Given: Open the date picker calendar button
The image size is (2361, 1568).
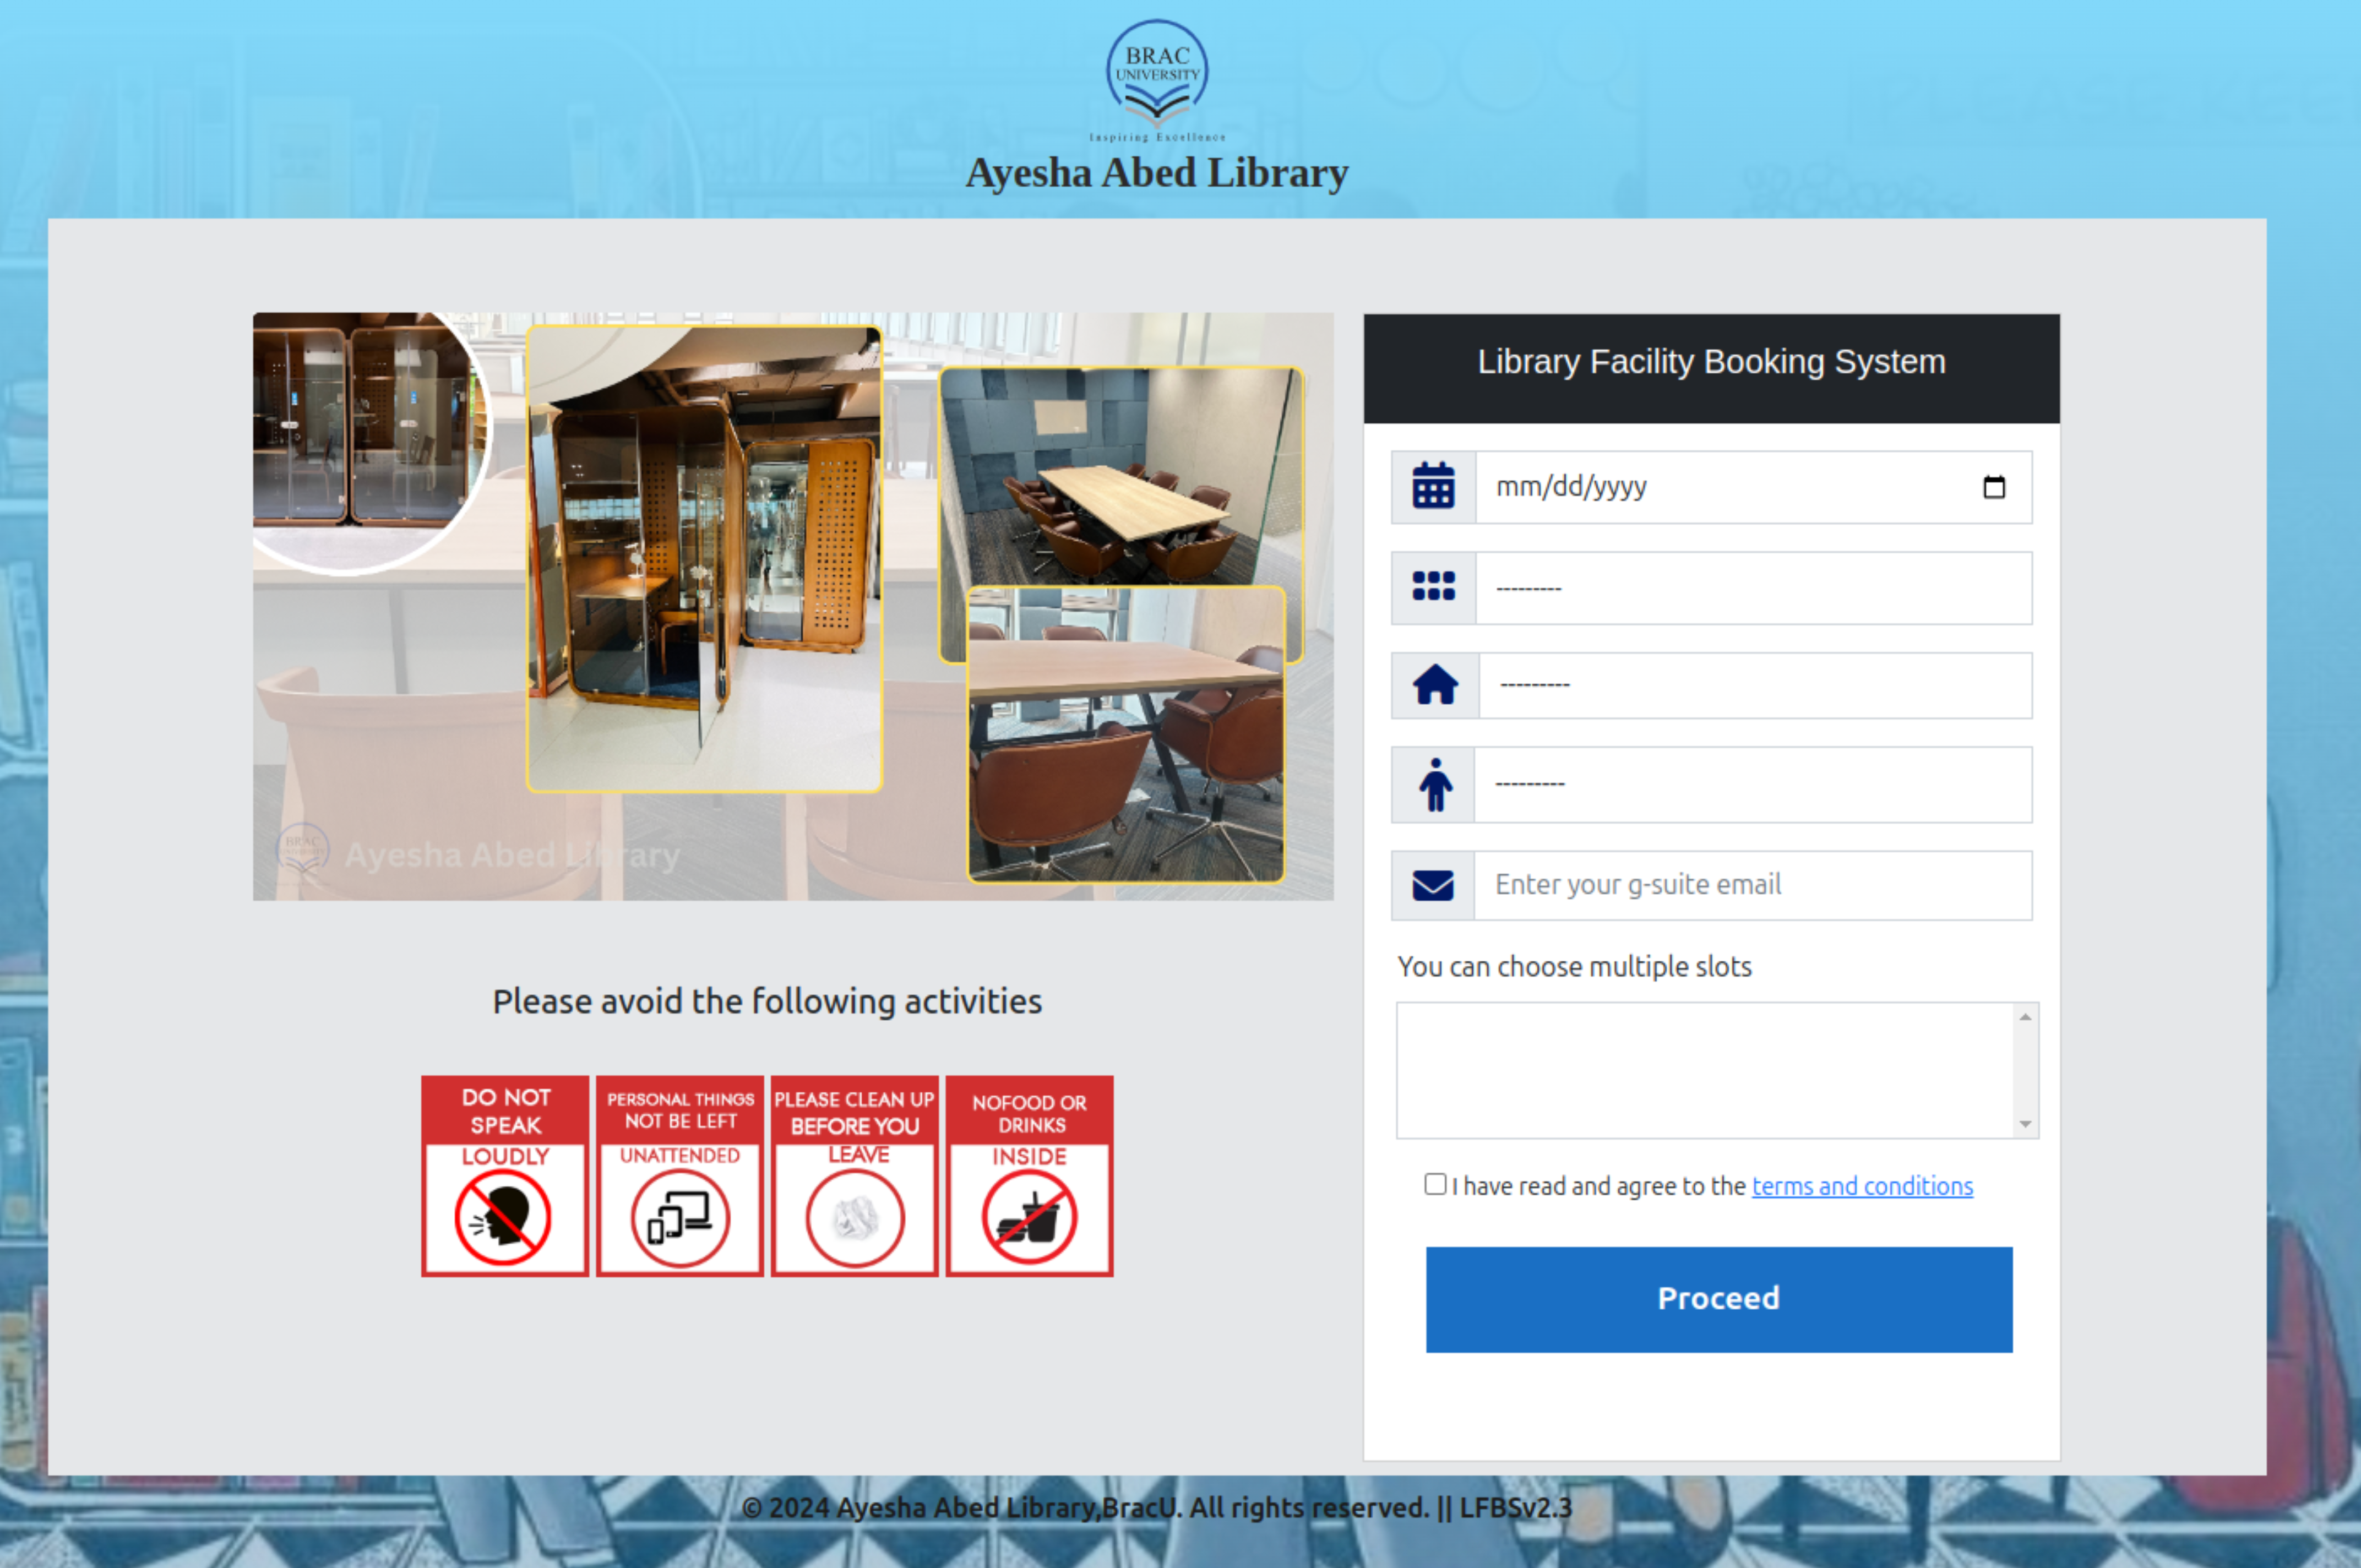Looking at the screenshot, I should (x=1994, y=487).
